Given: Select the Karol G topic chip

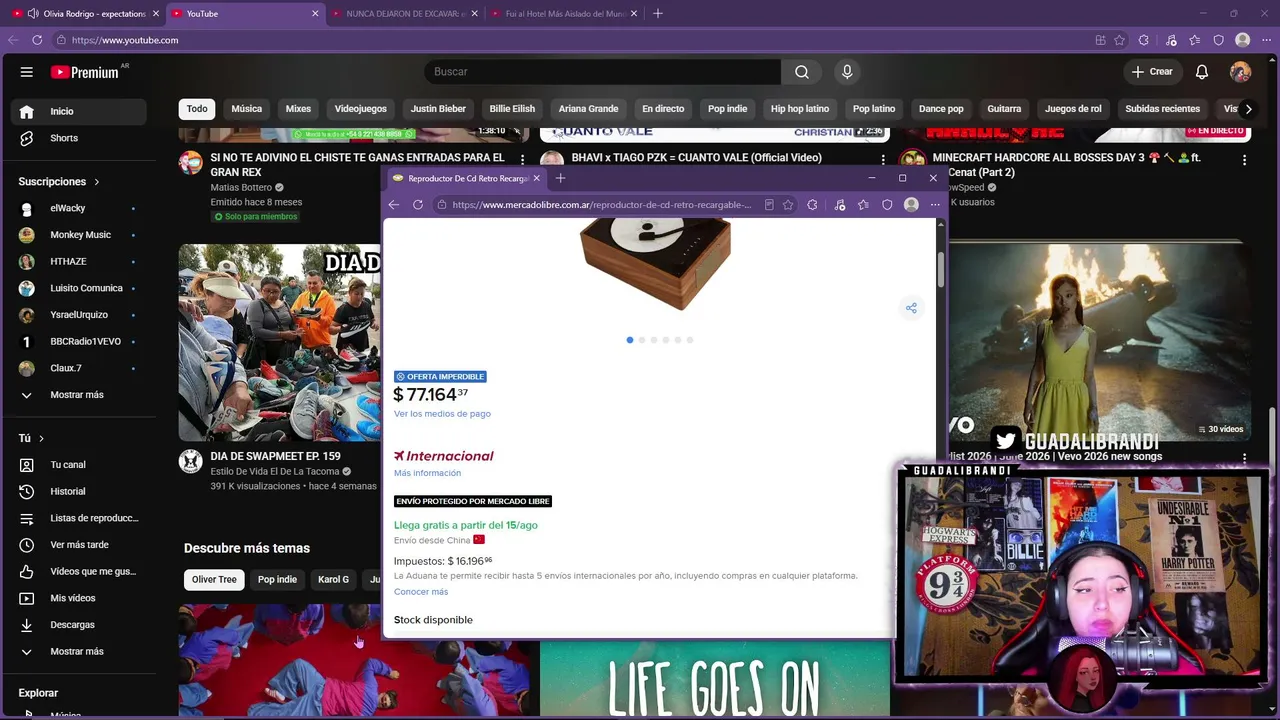Looking at the screenshot, I should tap(333, 580).
